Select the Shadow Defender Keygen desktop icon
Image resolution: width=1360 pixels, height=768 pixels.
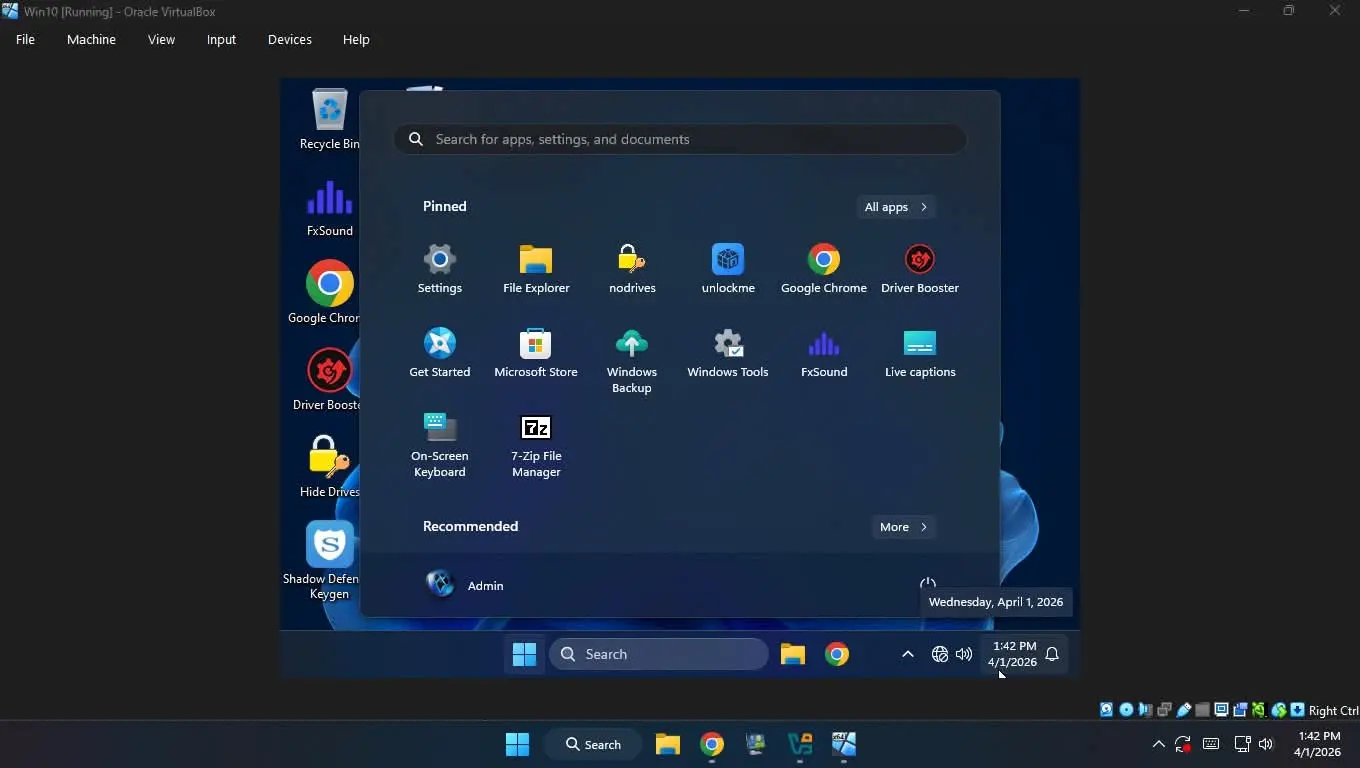(329, 560)
